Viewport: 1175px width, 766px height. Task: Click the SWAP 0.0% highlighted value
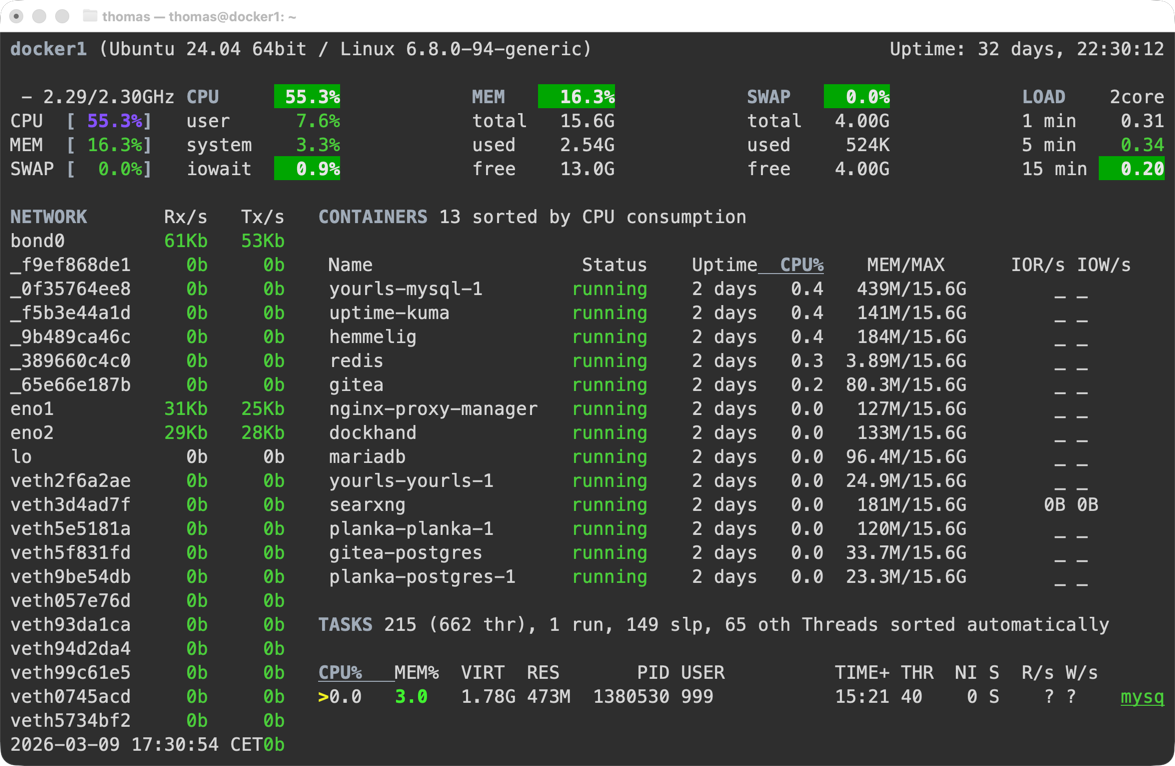point(857,97)
